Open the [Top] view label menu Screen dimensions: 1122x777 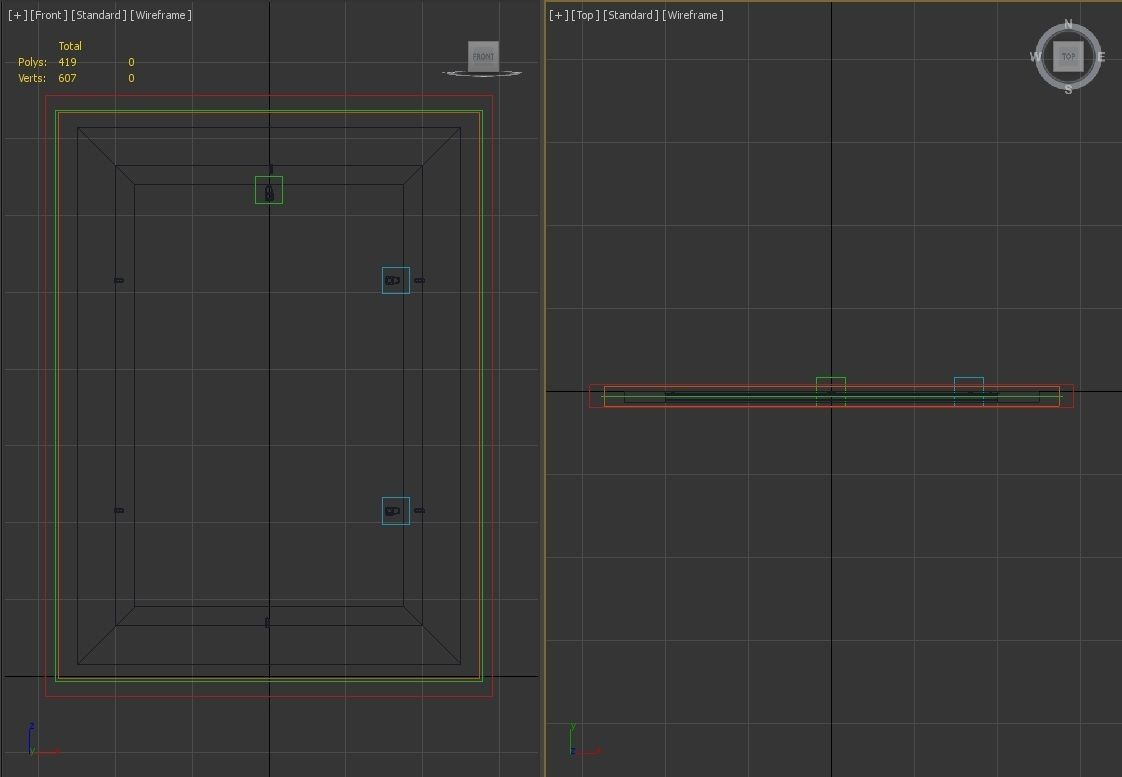tap(585, 15)
